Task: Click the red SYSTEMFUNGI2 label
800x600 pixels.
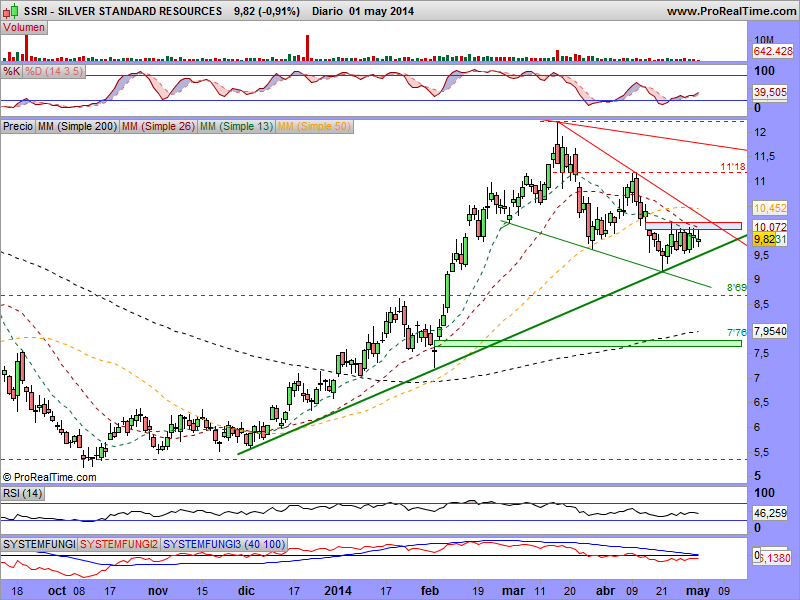Action: click(x=119, y=544)
